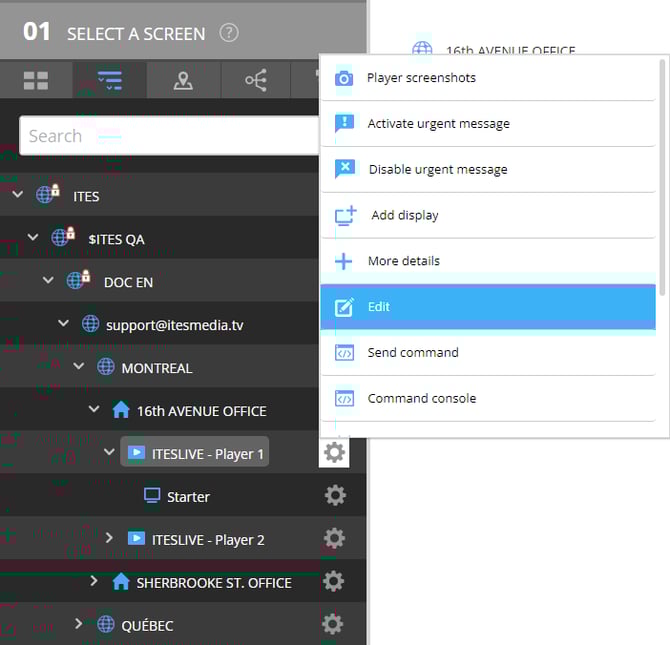Open the hierarchy branch view tab
This screenshot has width=670, height=645.
tap(256, 81)
